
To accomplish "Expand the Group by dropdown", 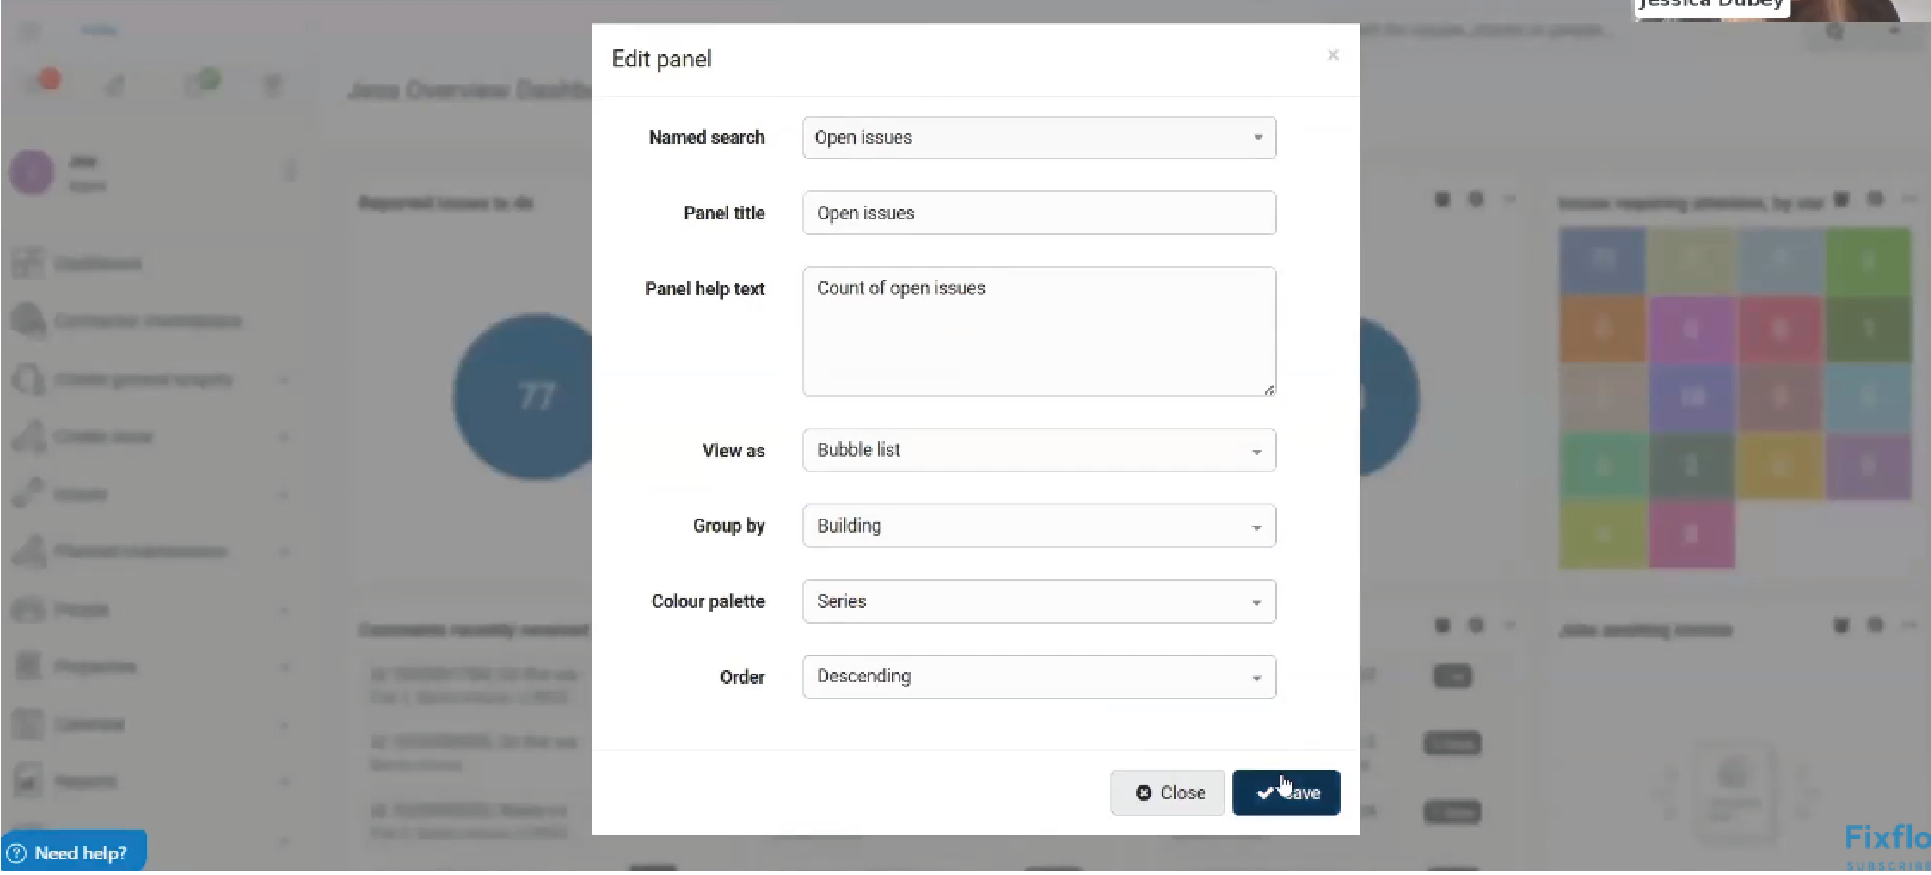I will 1039,526.
